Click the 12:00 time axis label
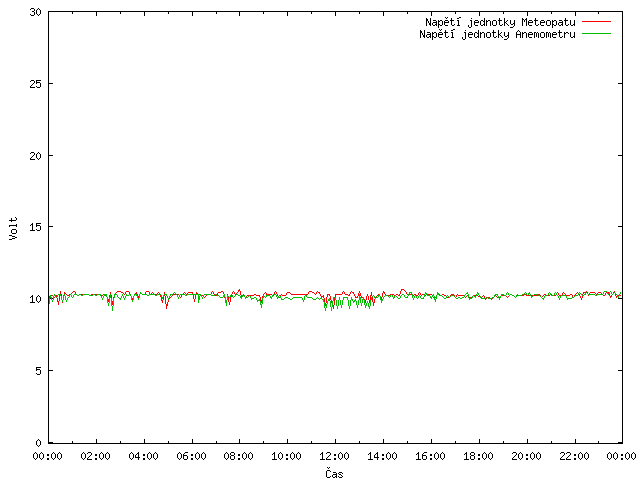 click(x=335, y=456)
